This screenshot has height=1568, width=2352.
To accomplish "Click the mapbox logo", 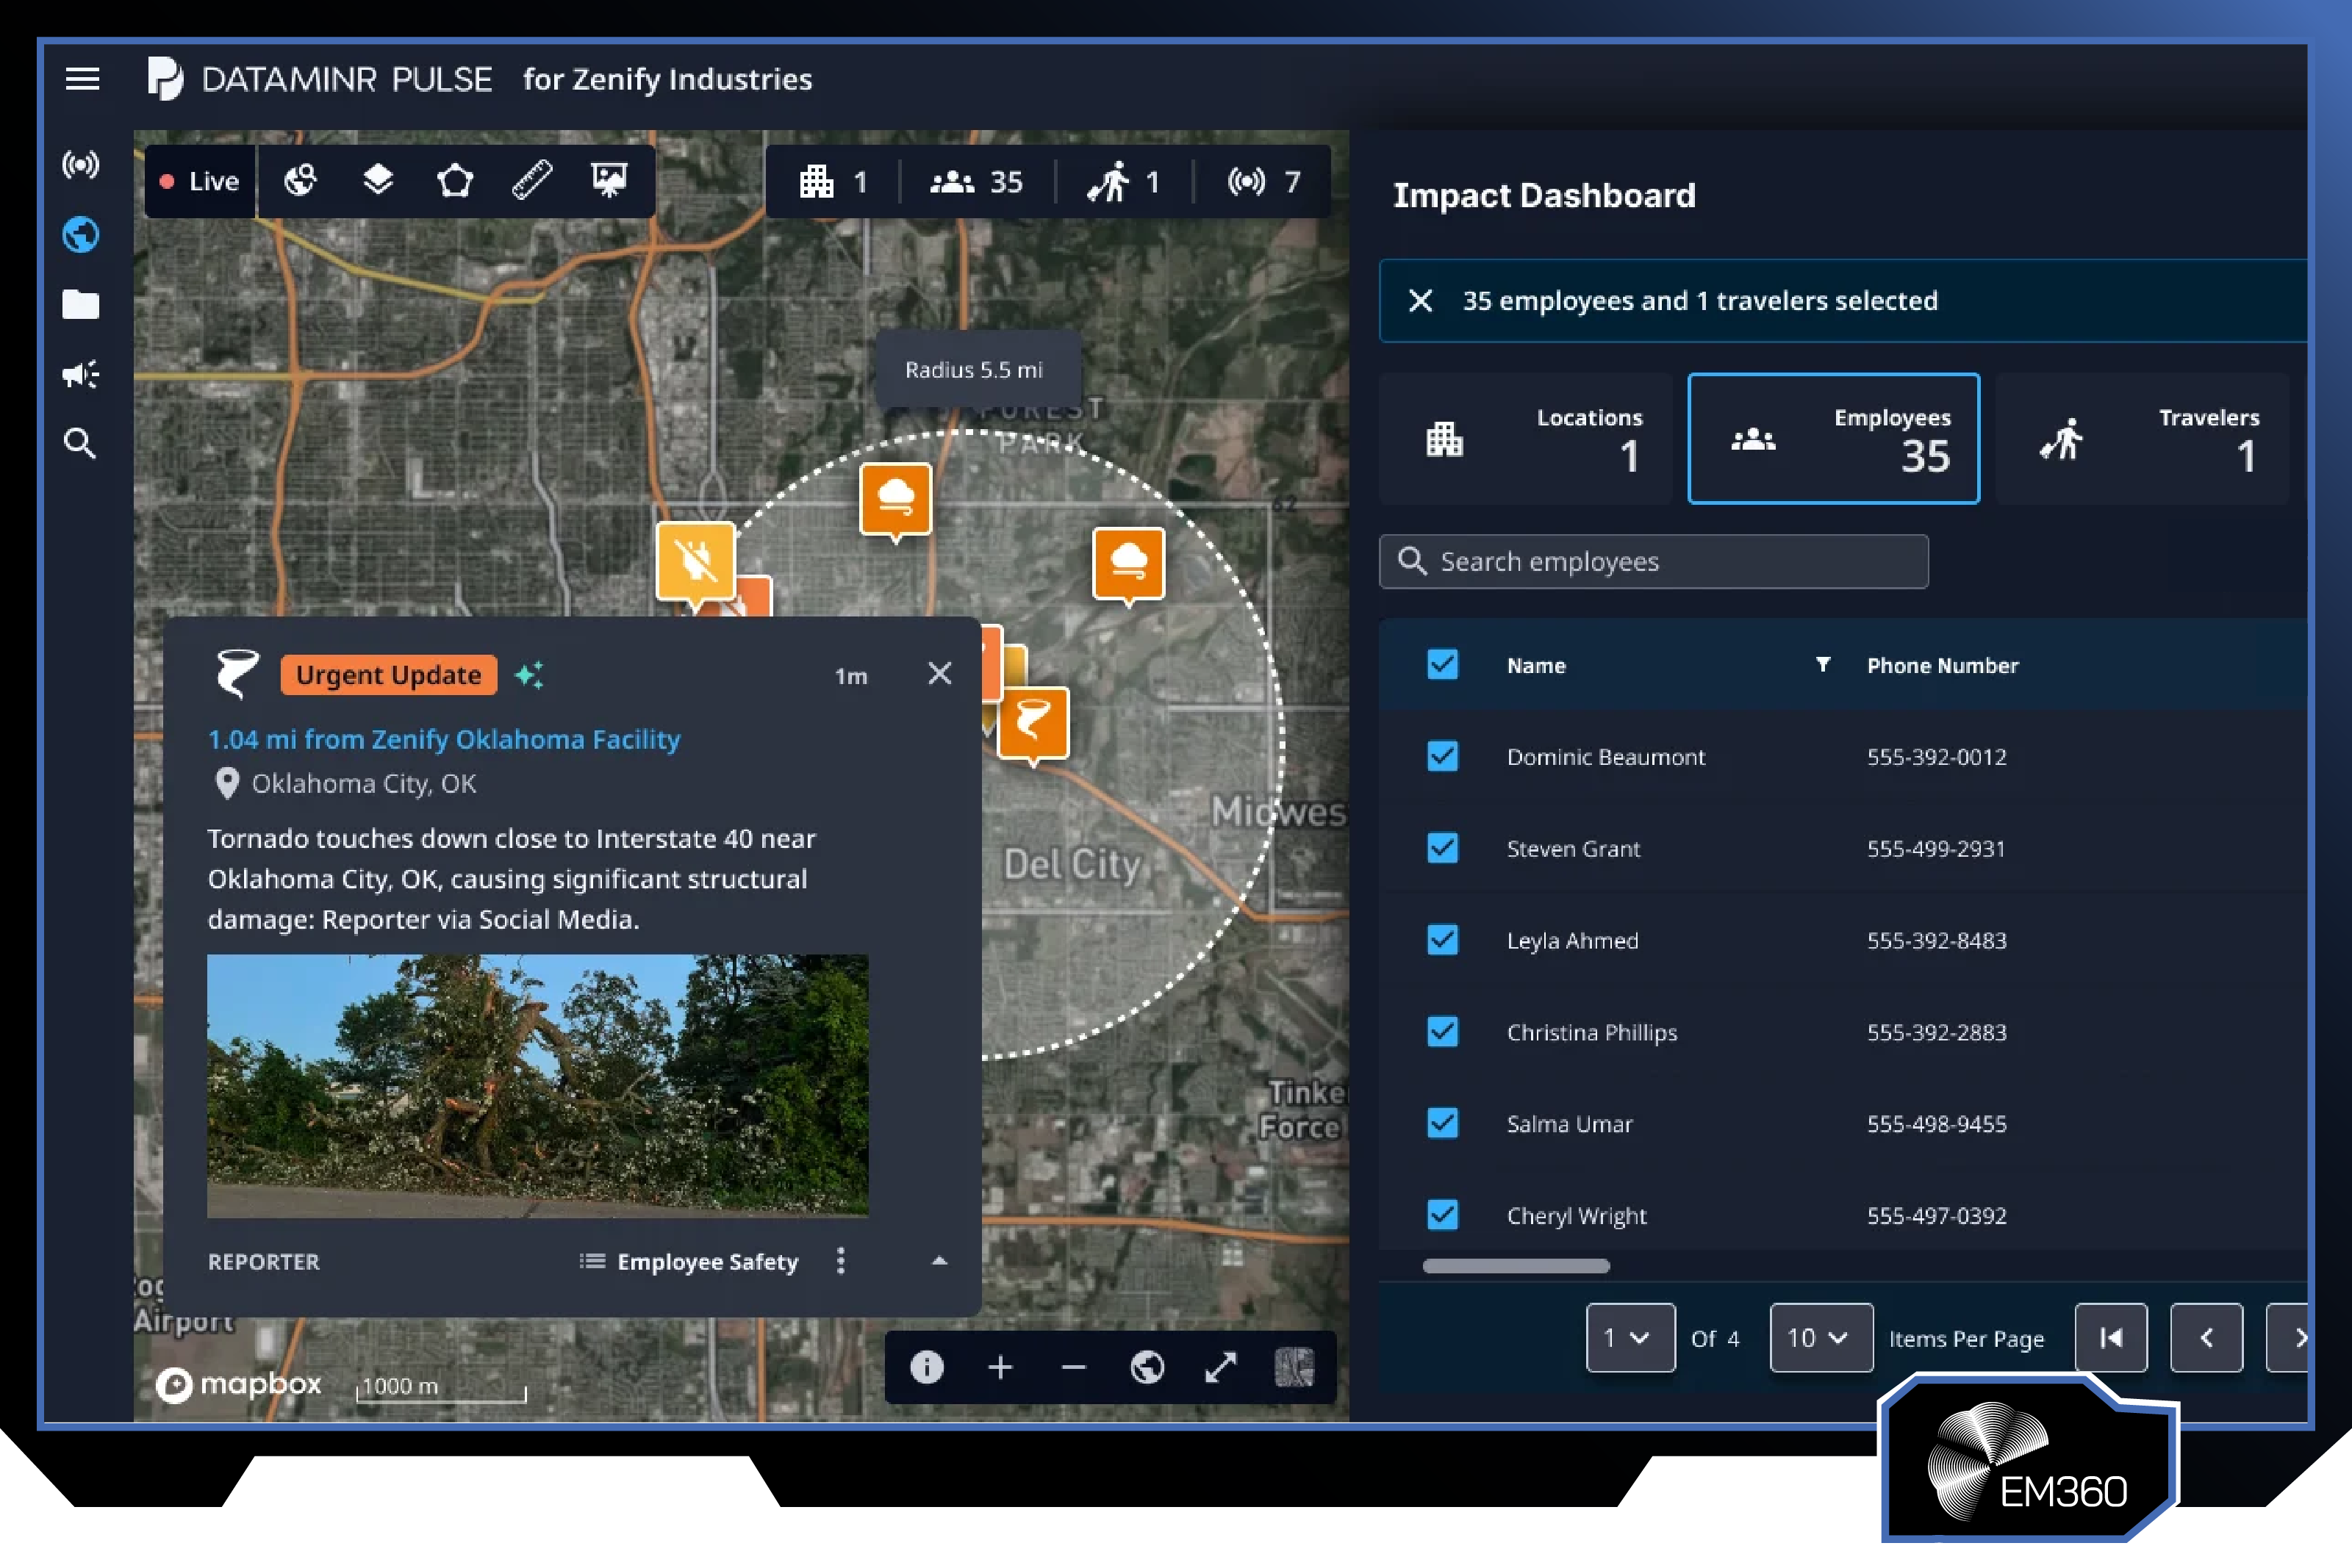I will tap(238, 1384).
